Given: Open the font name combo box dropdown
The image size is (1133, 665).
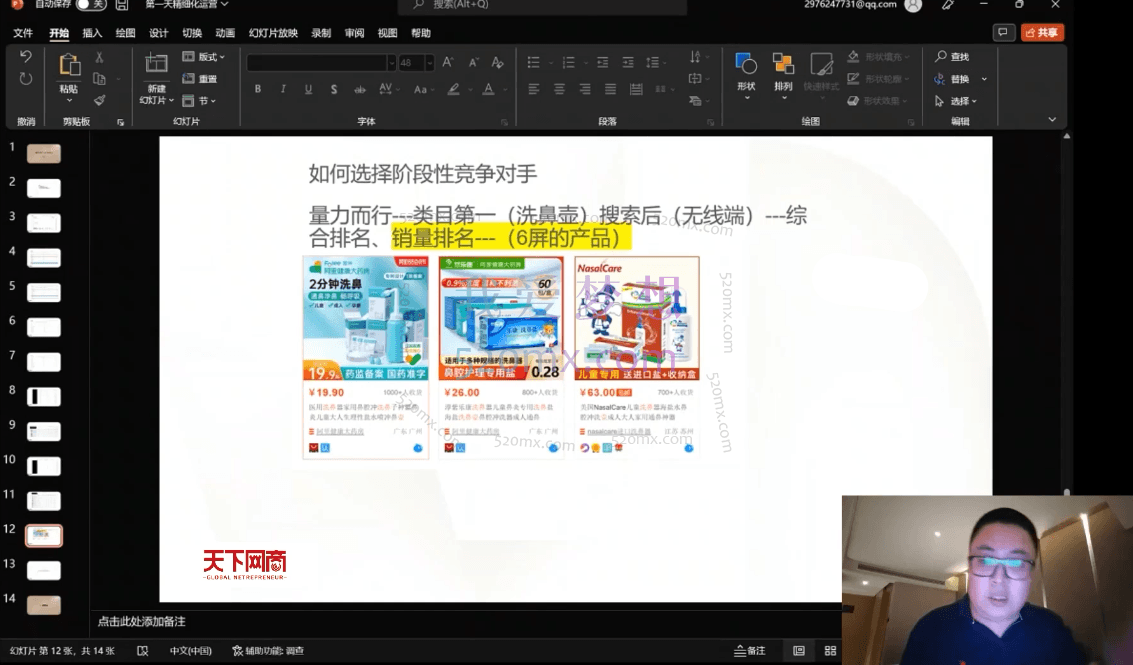Looking at the screenshot, I should coord(392,63).
